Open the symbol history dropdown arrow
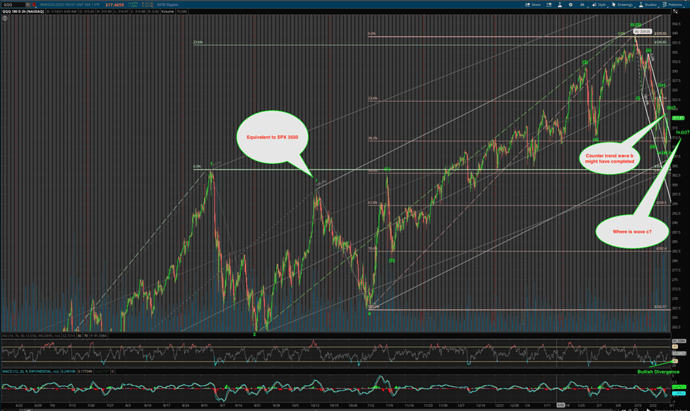The image size is (690, 411). pos(28,4)
